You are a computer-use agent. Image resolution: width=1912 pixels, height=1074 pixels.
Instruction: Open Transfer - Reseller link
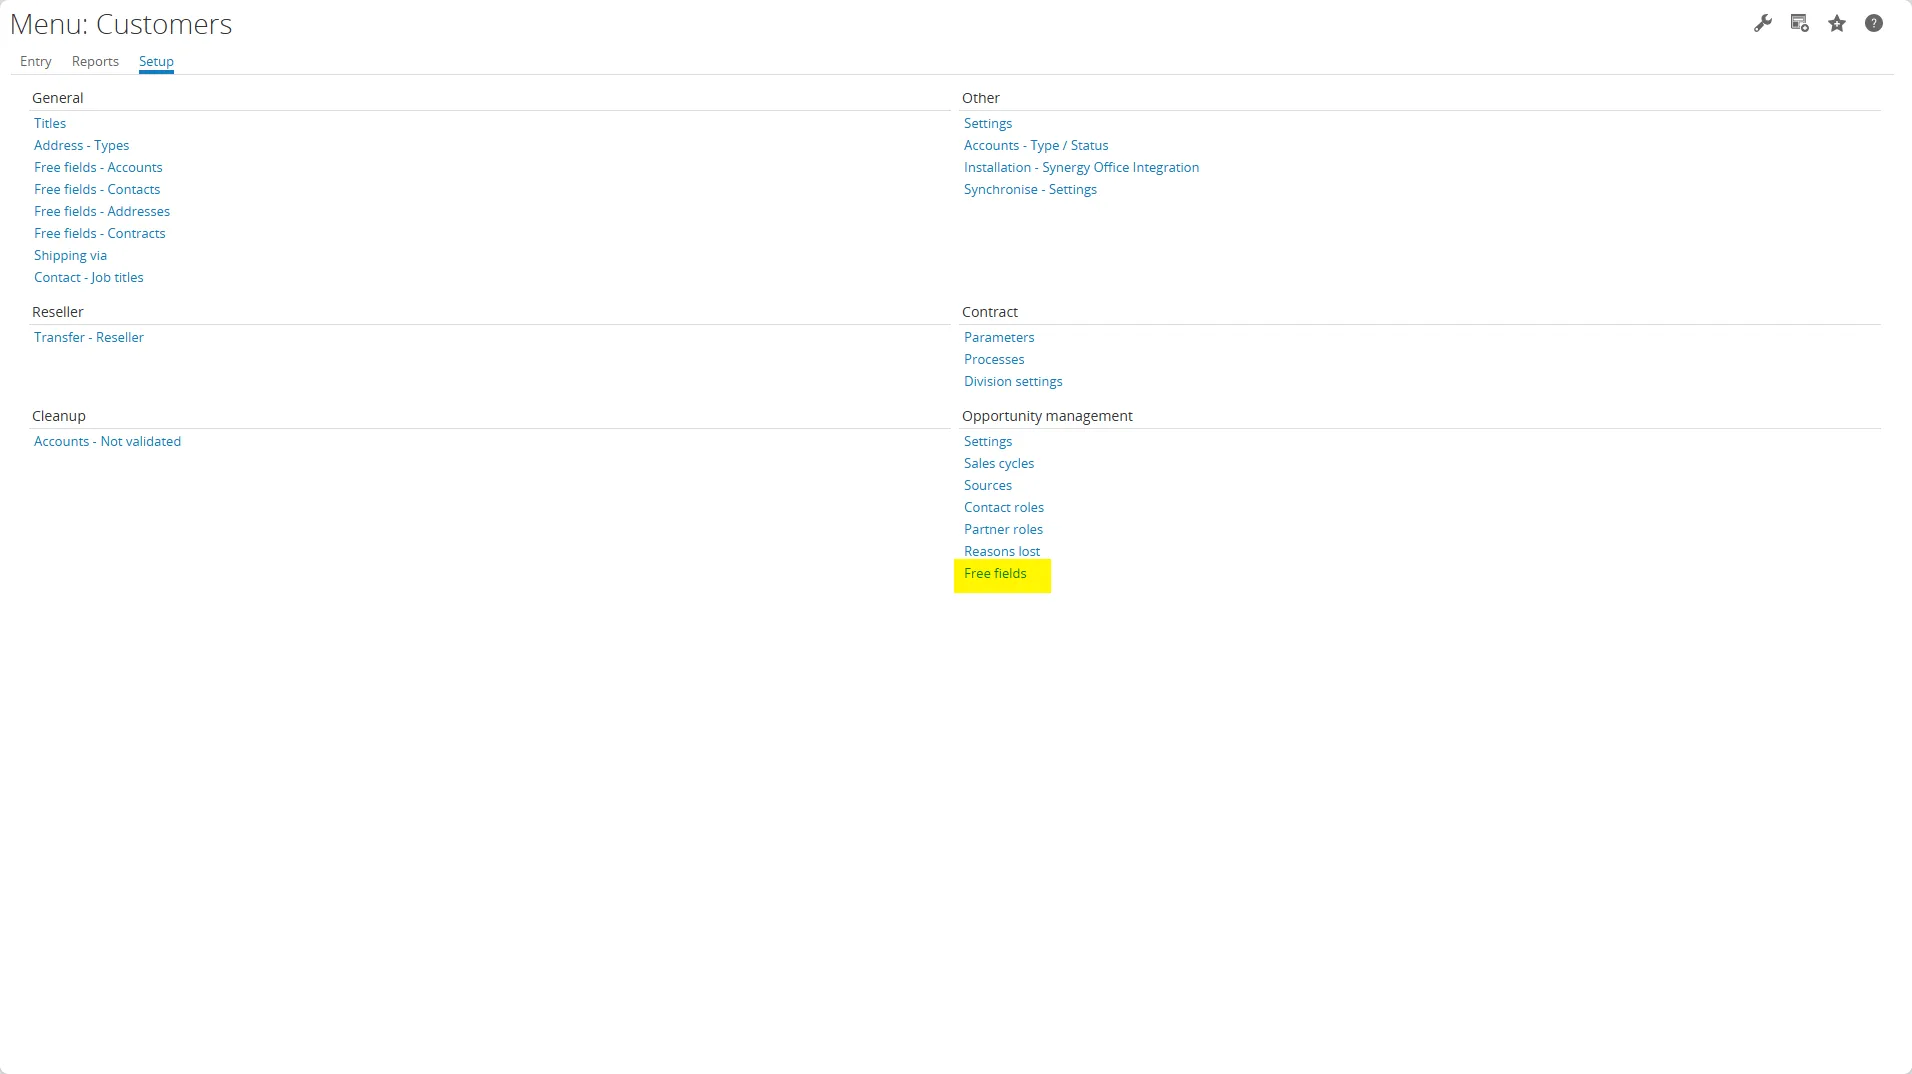pyautogui.click(x=89, y=337)
